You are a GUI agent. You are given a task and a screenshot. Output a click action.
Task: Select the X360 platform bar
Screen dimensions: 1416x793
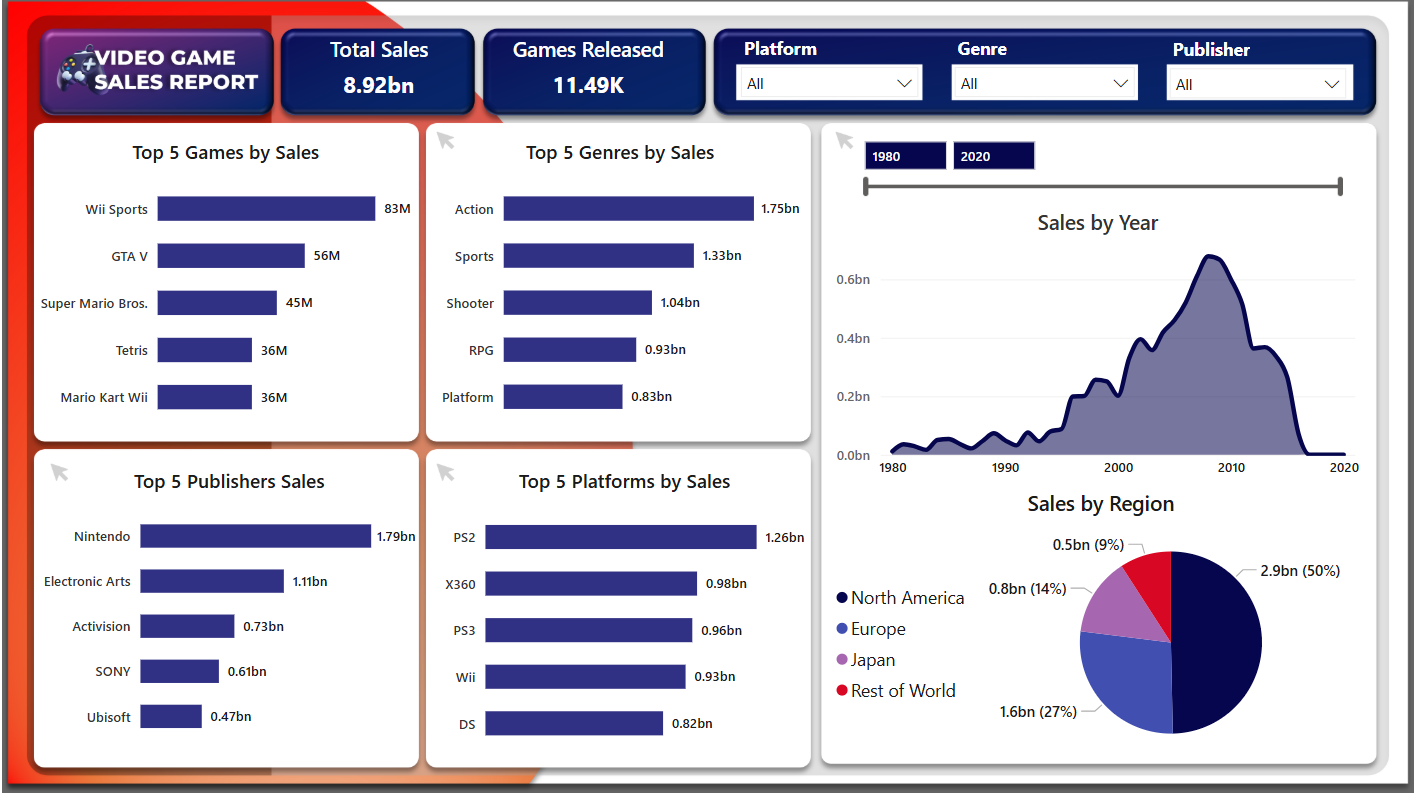pyautogui.click(x=591, y=584)
